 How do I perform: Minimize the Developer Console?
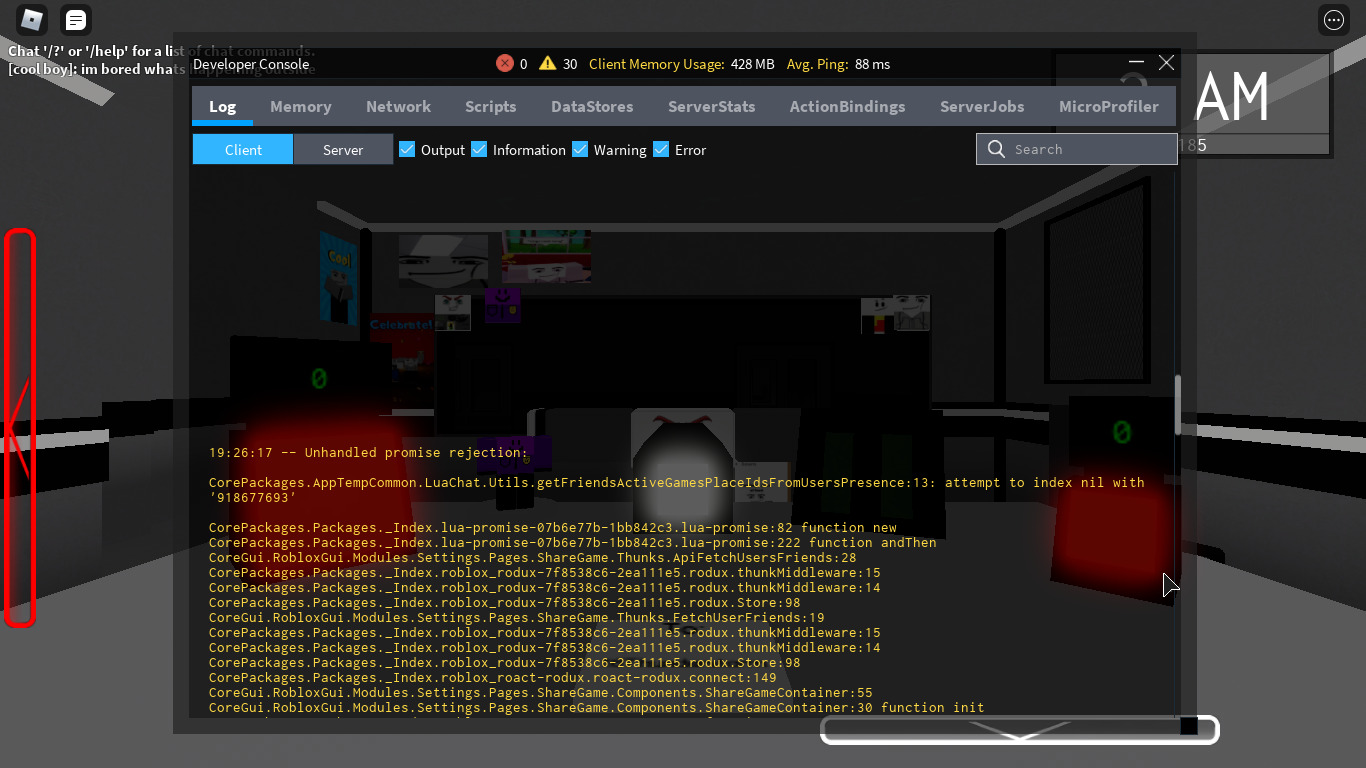1137,63
